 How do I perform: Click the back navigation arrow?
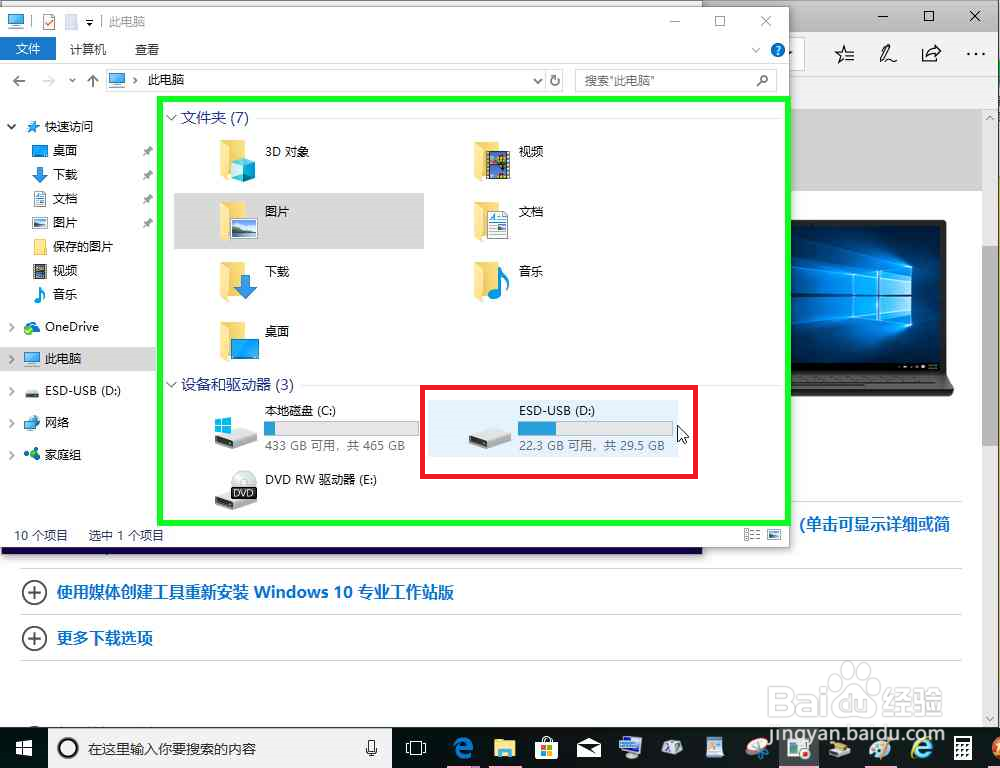tap(18, 80)
